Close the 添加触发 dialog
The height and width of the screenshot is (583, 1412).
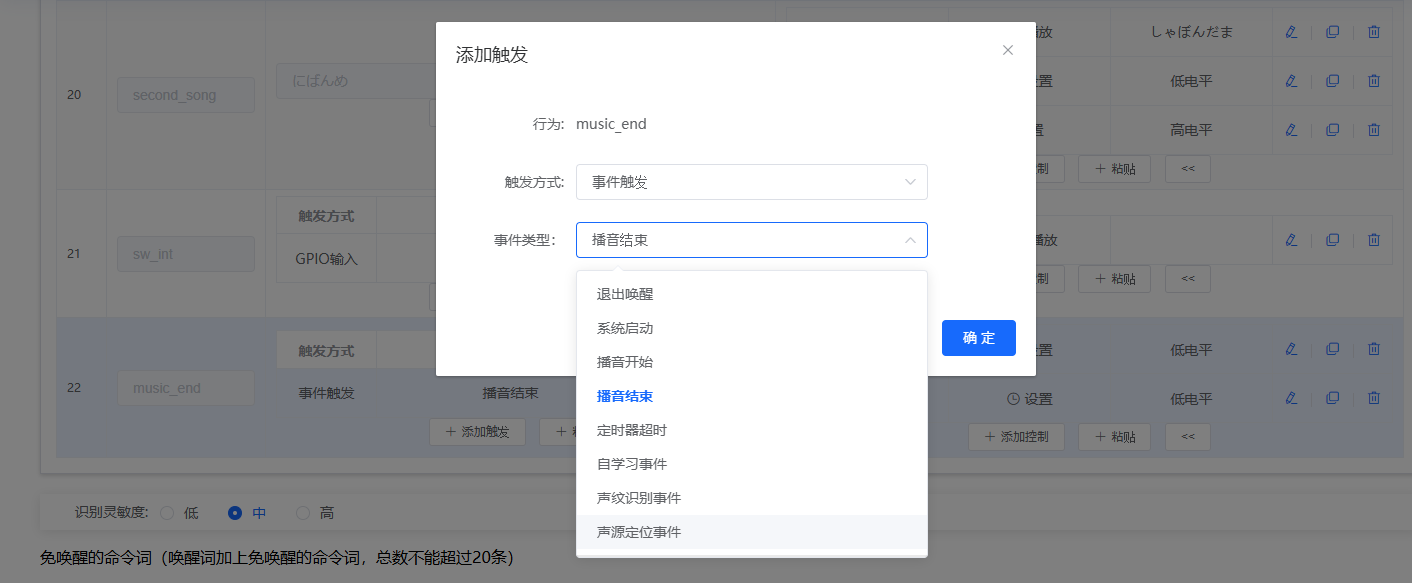1008,50
